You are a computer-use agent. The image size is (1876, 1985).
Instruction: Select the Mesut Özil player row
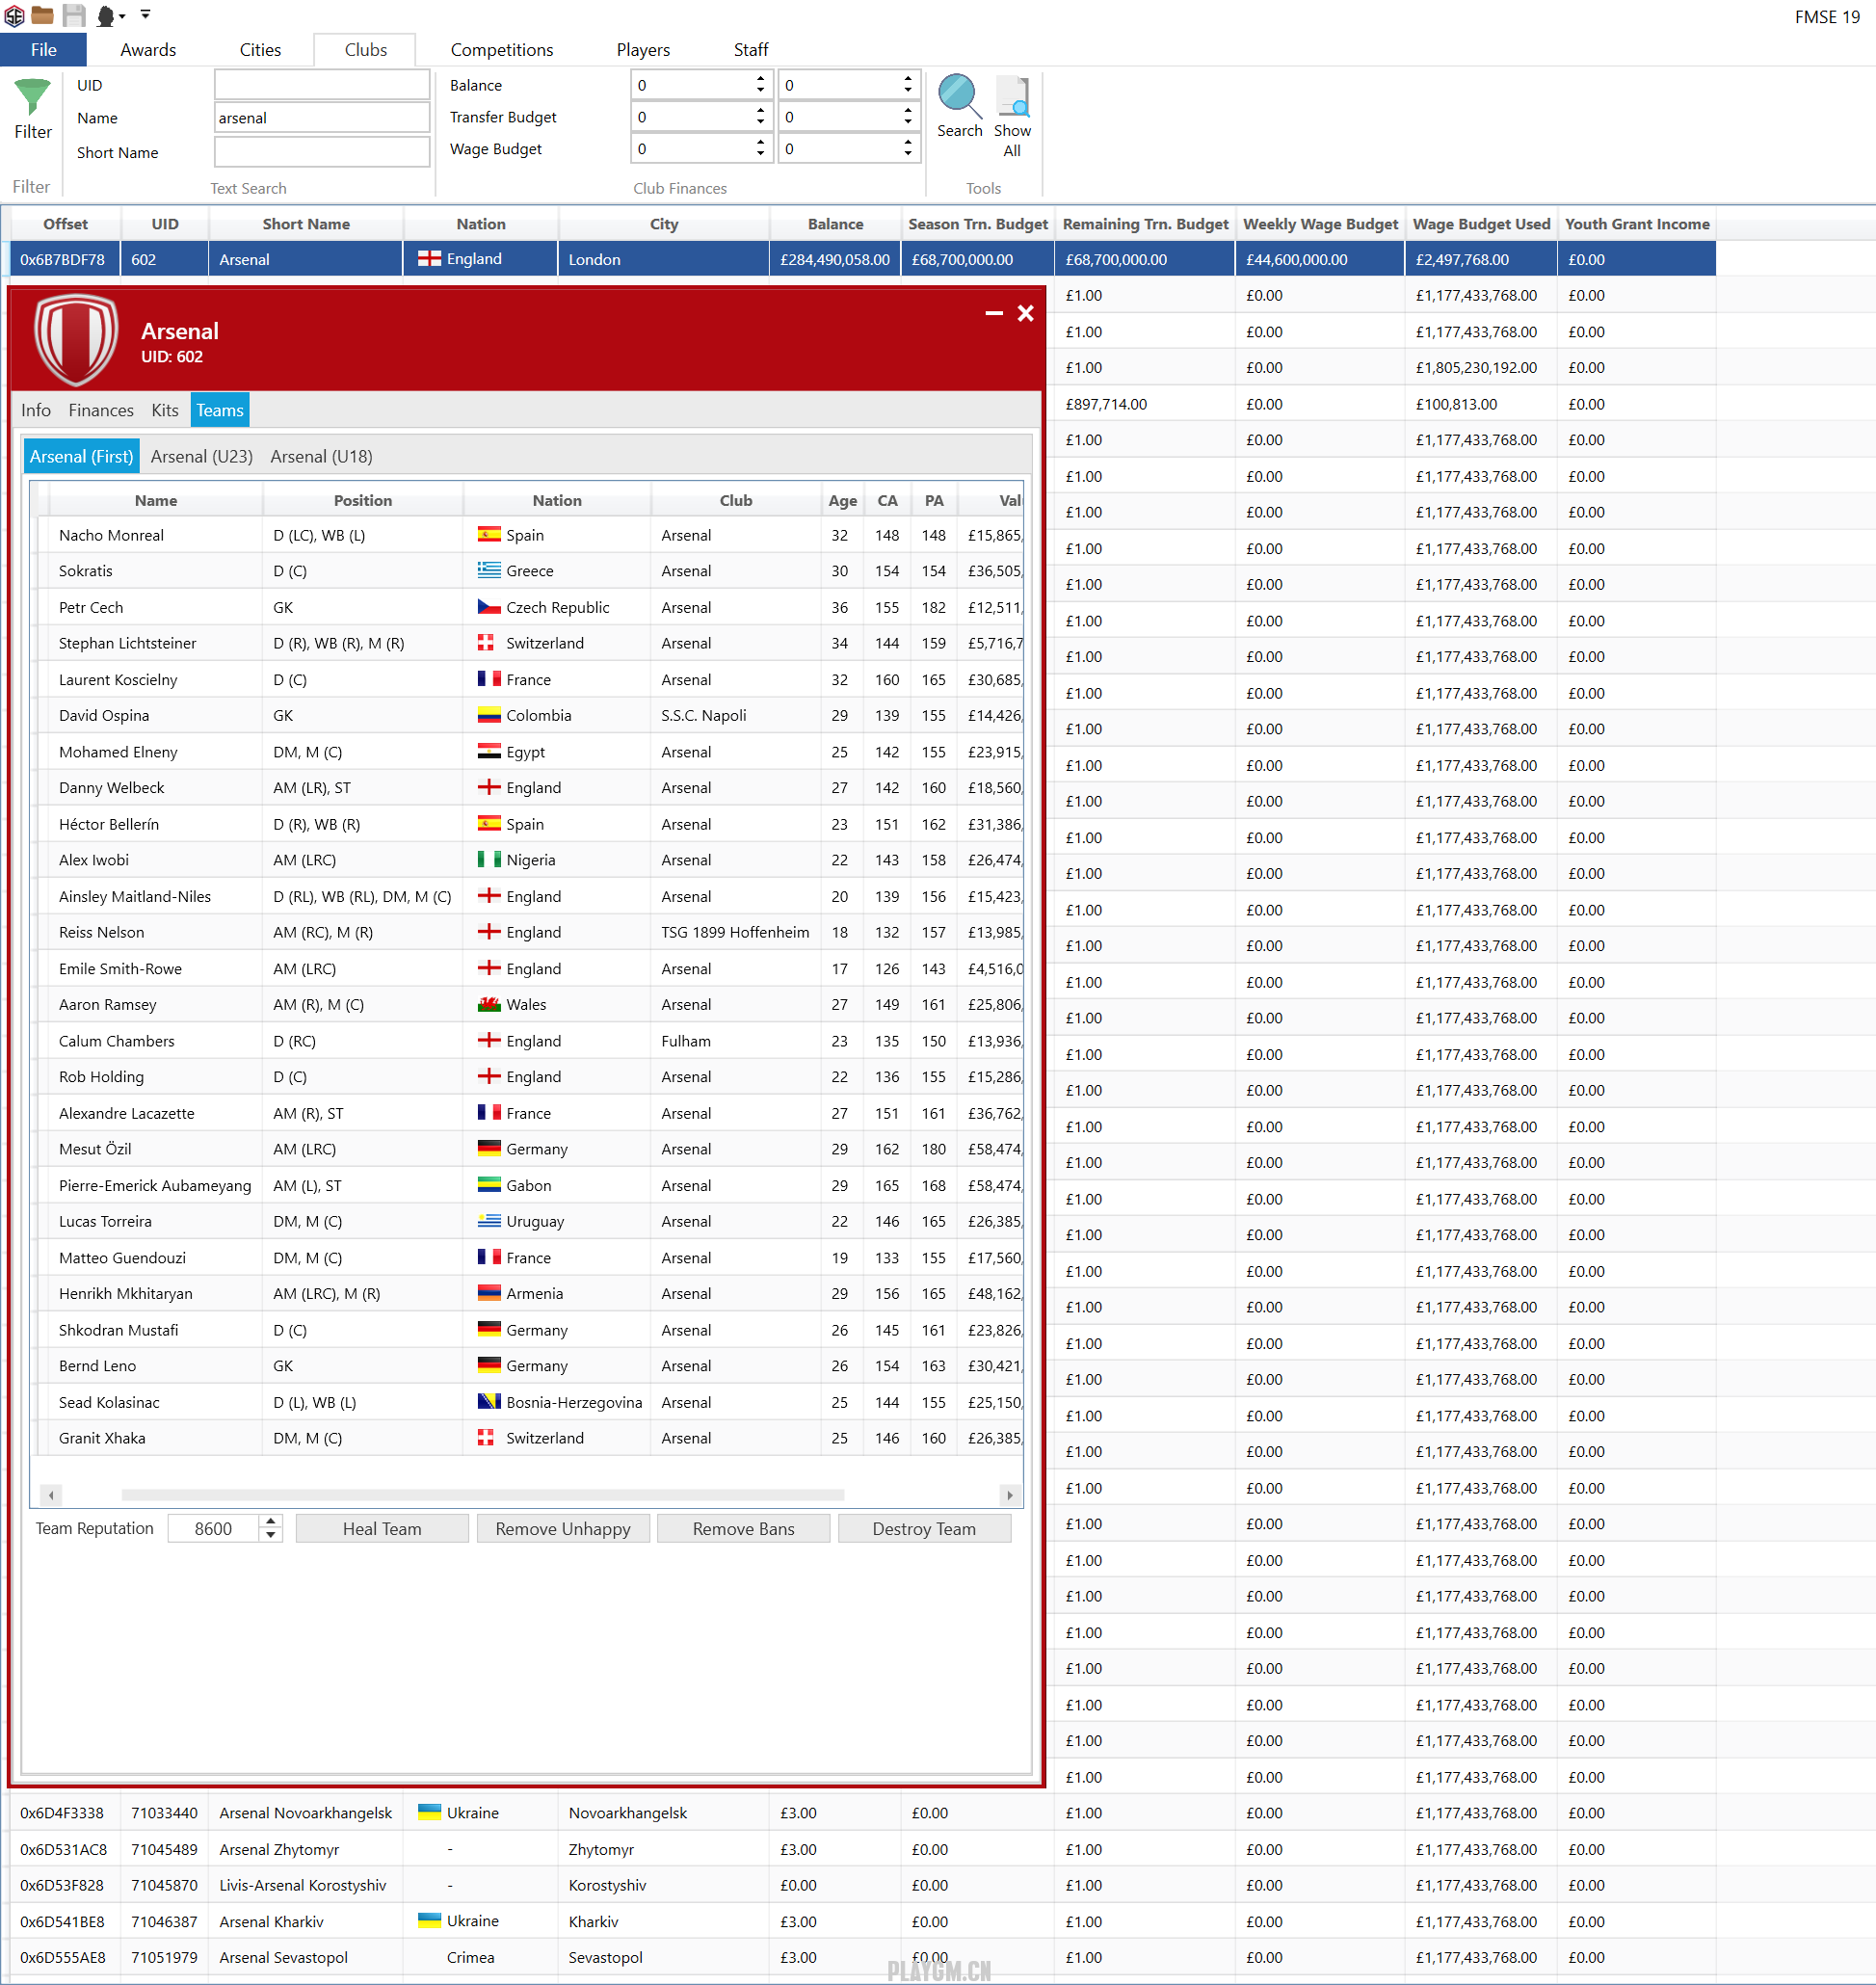[530, 1149]
